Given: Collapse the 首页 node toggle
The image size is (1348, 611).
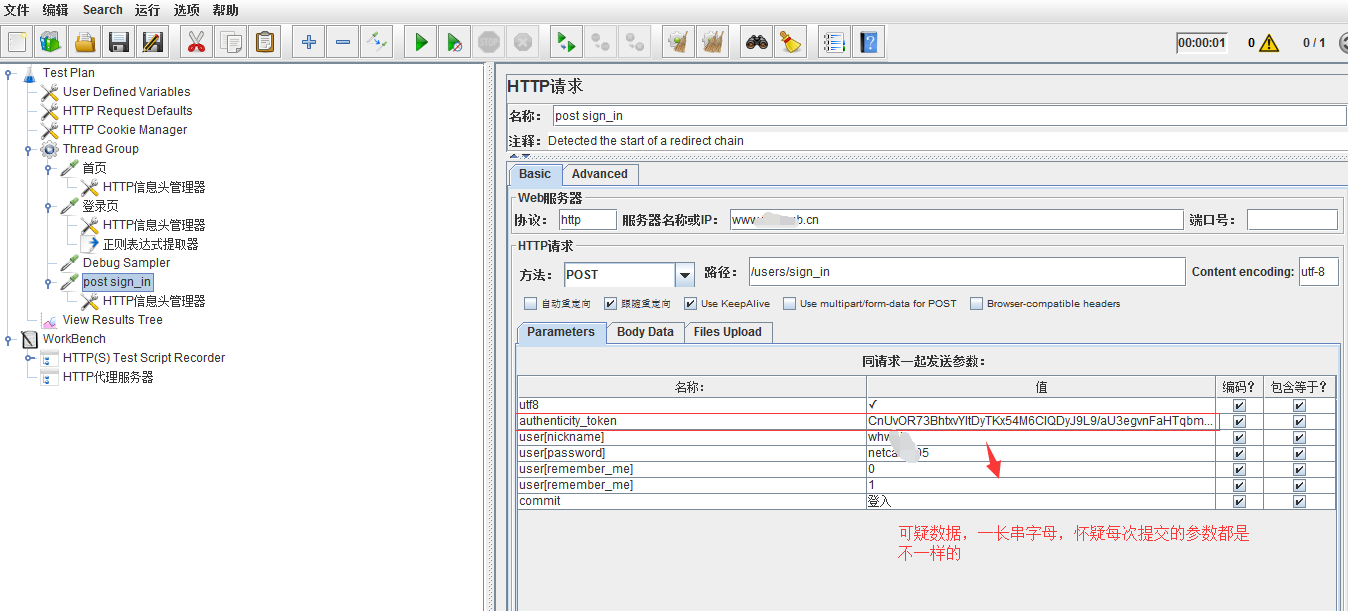Looking at the screenshot, I should point(48,168).
